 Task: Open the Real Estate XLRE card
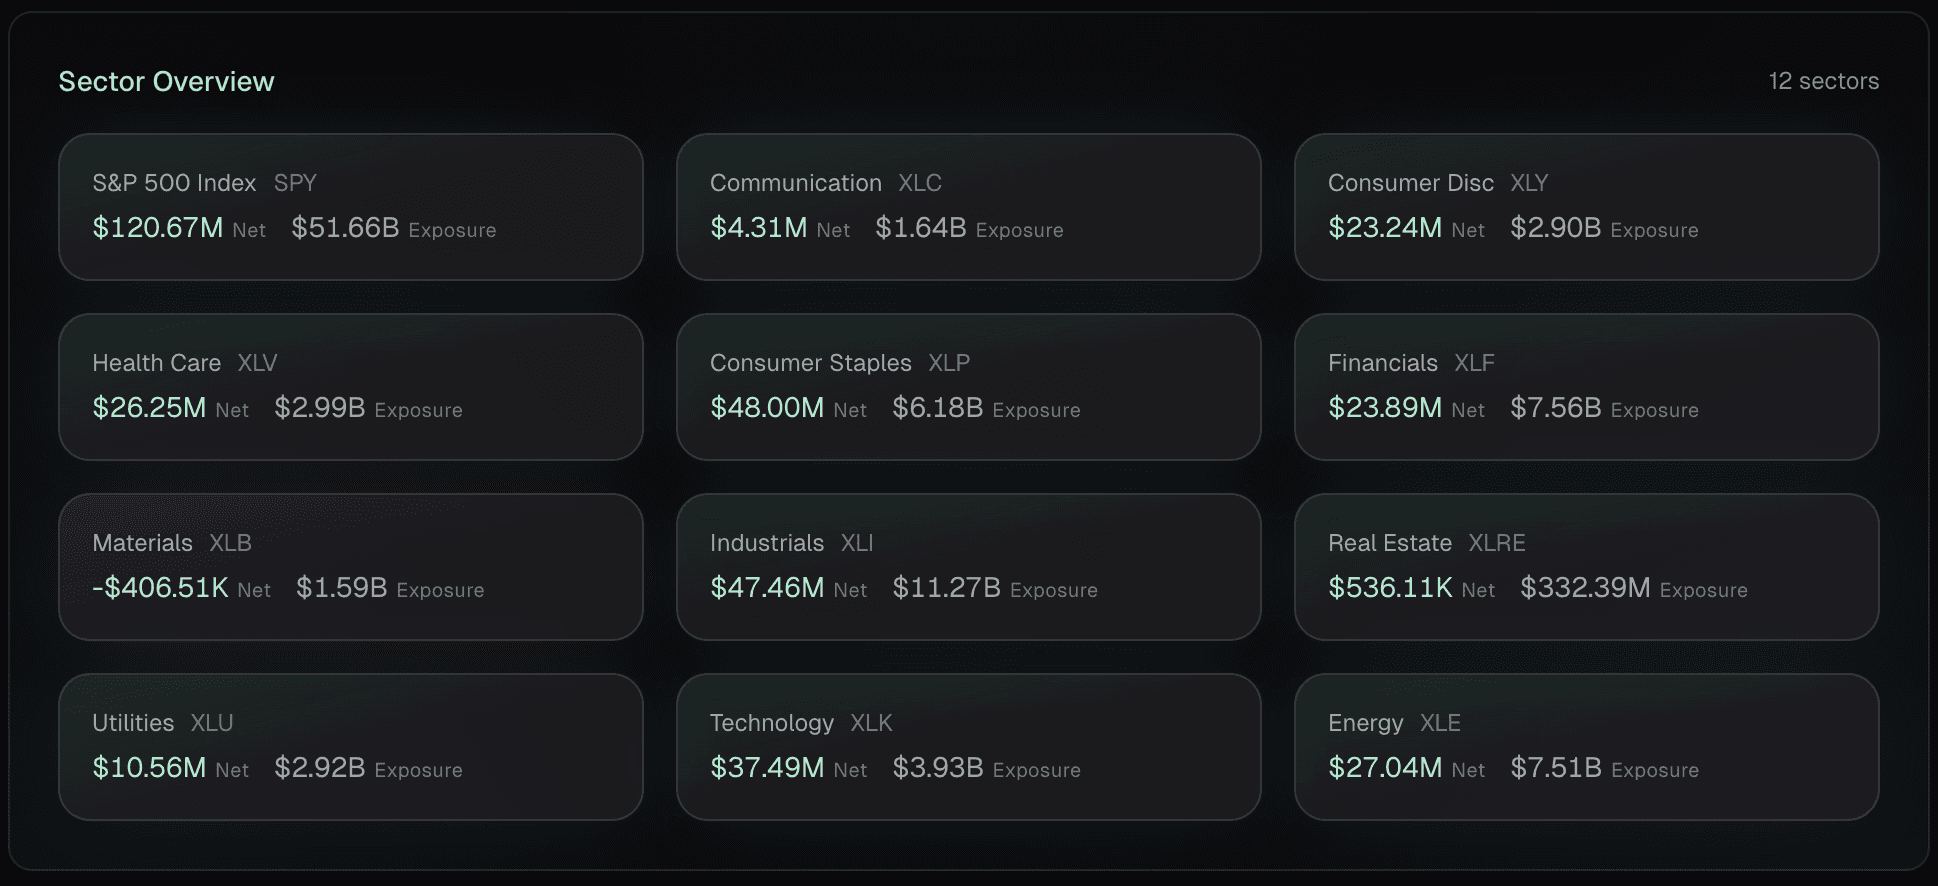[x=1586, y=567]
